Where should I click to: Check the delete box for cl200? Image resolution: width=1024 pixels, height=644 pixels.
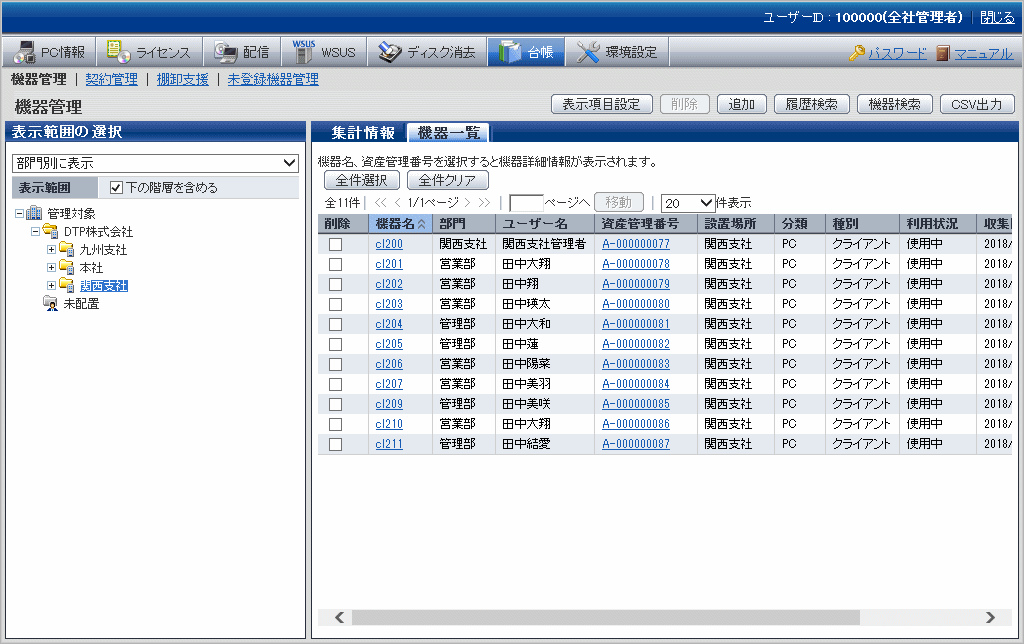(335, 244)
